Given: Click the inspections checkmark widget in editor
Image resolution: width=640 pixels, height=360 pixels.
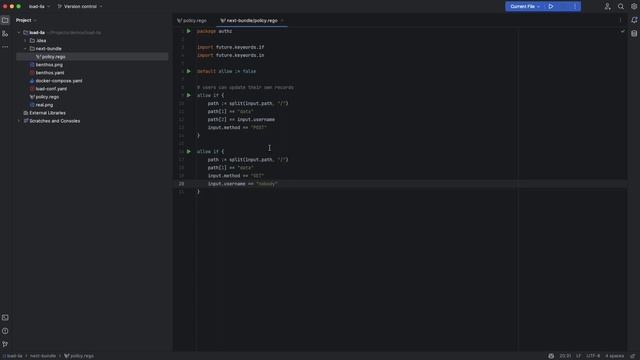Looking at the screenshot, I should [622, 31].
